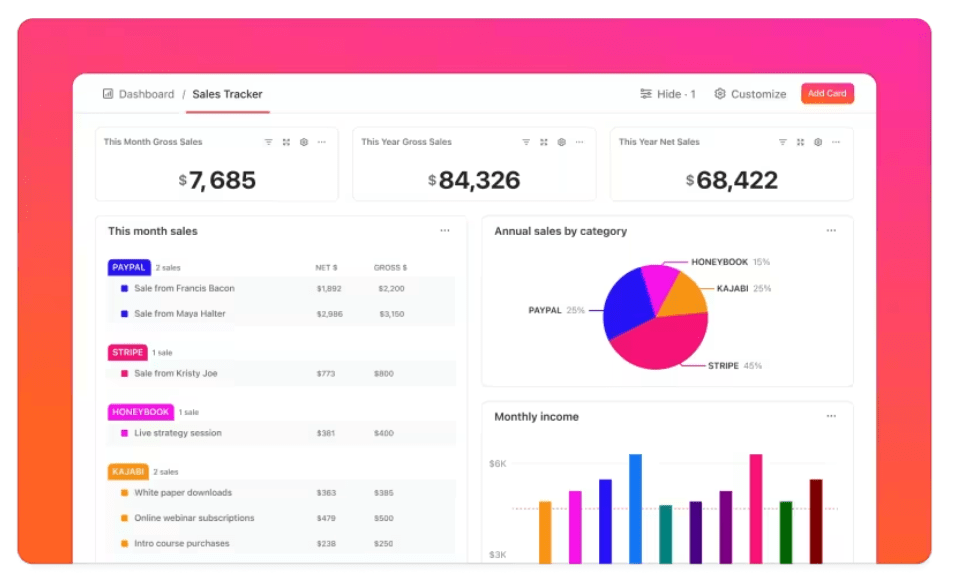Click the orange bar in Monthly income
This screenshot has height=586, width=957.
point(545,532)
